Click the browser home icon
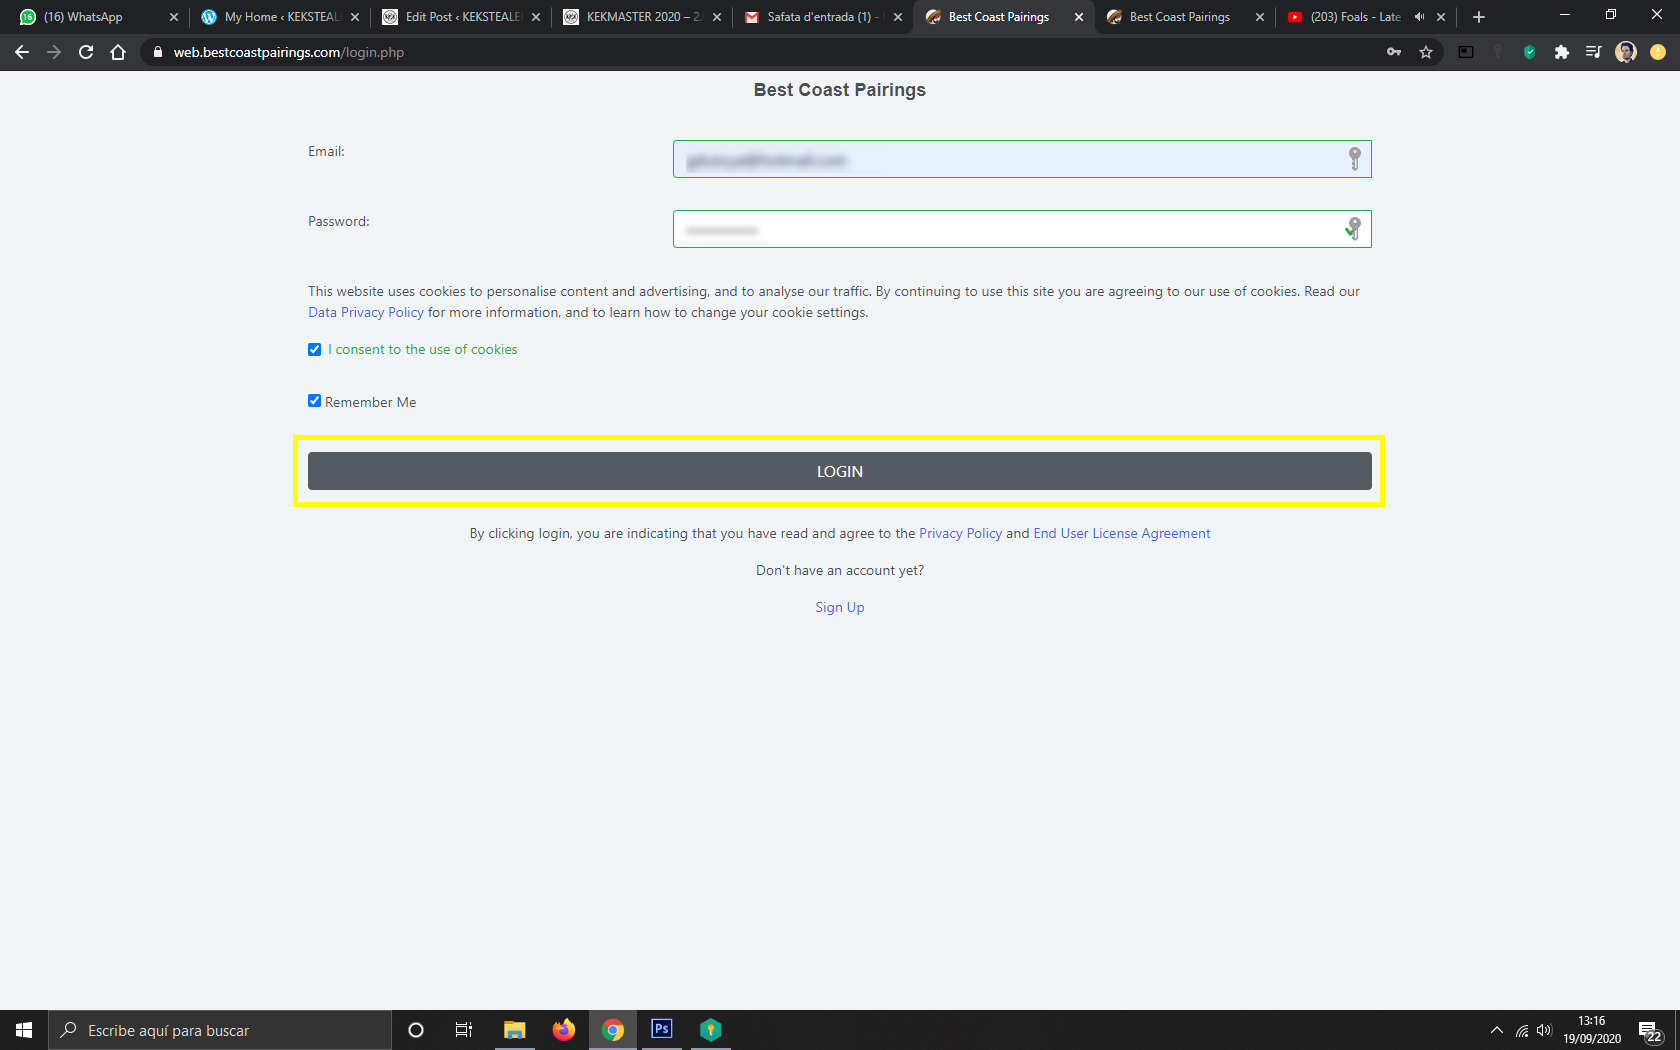 pyautogui.click(x=118, y=52)
